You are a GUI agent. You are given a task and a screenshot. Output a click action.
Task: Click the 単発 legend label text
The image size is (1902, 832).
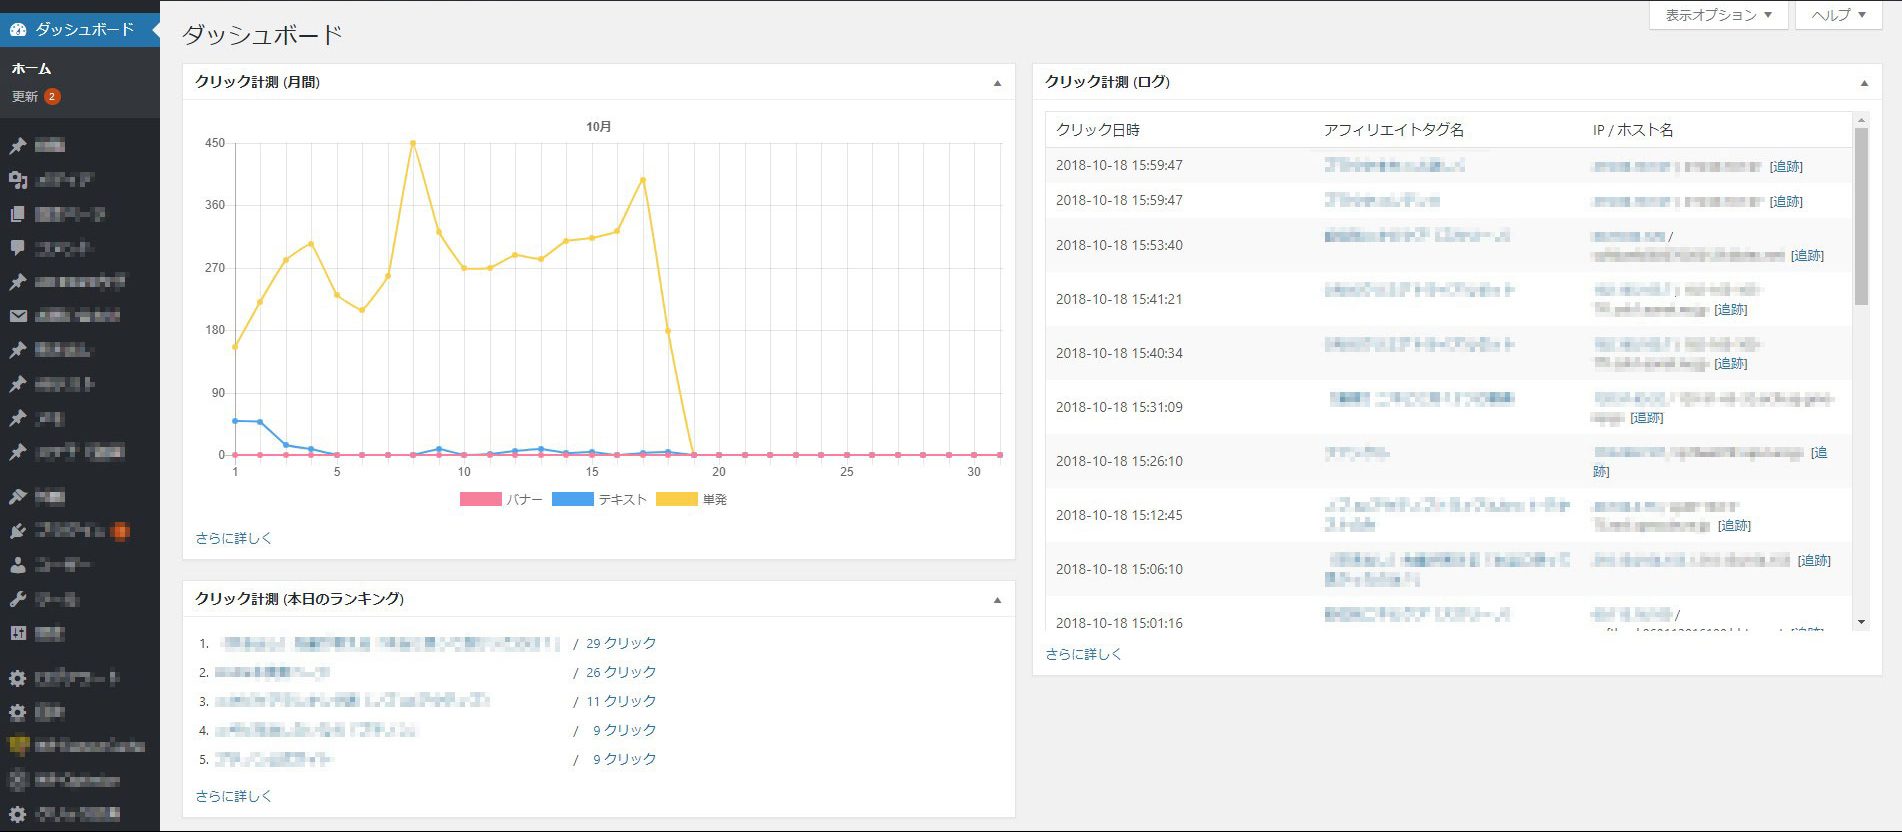[715, 499]
